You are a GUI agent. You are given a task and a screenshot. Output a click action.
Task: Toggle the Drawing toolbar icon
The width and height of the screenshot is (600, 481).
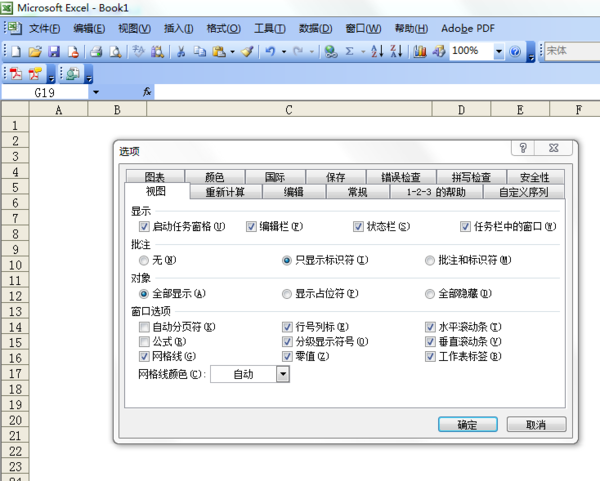pos(439,51)
